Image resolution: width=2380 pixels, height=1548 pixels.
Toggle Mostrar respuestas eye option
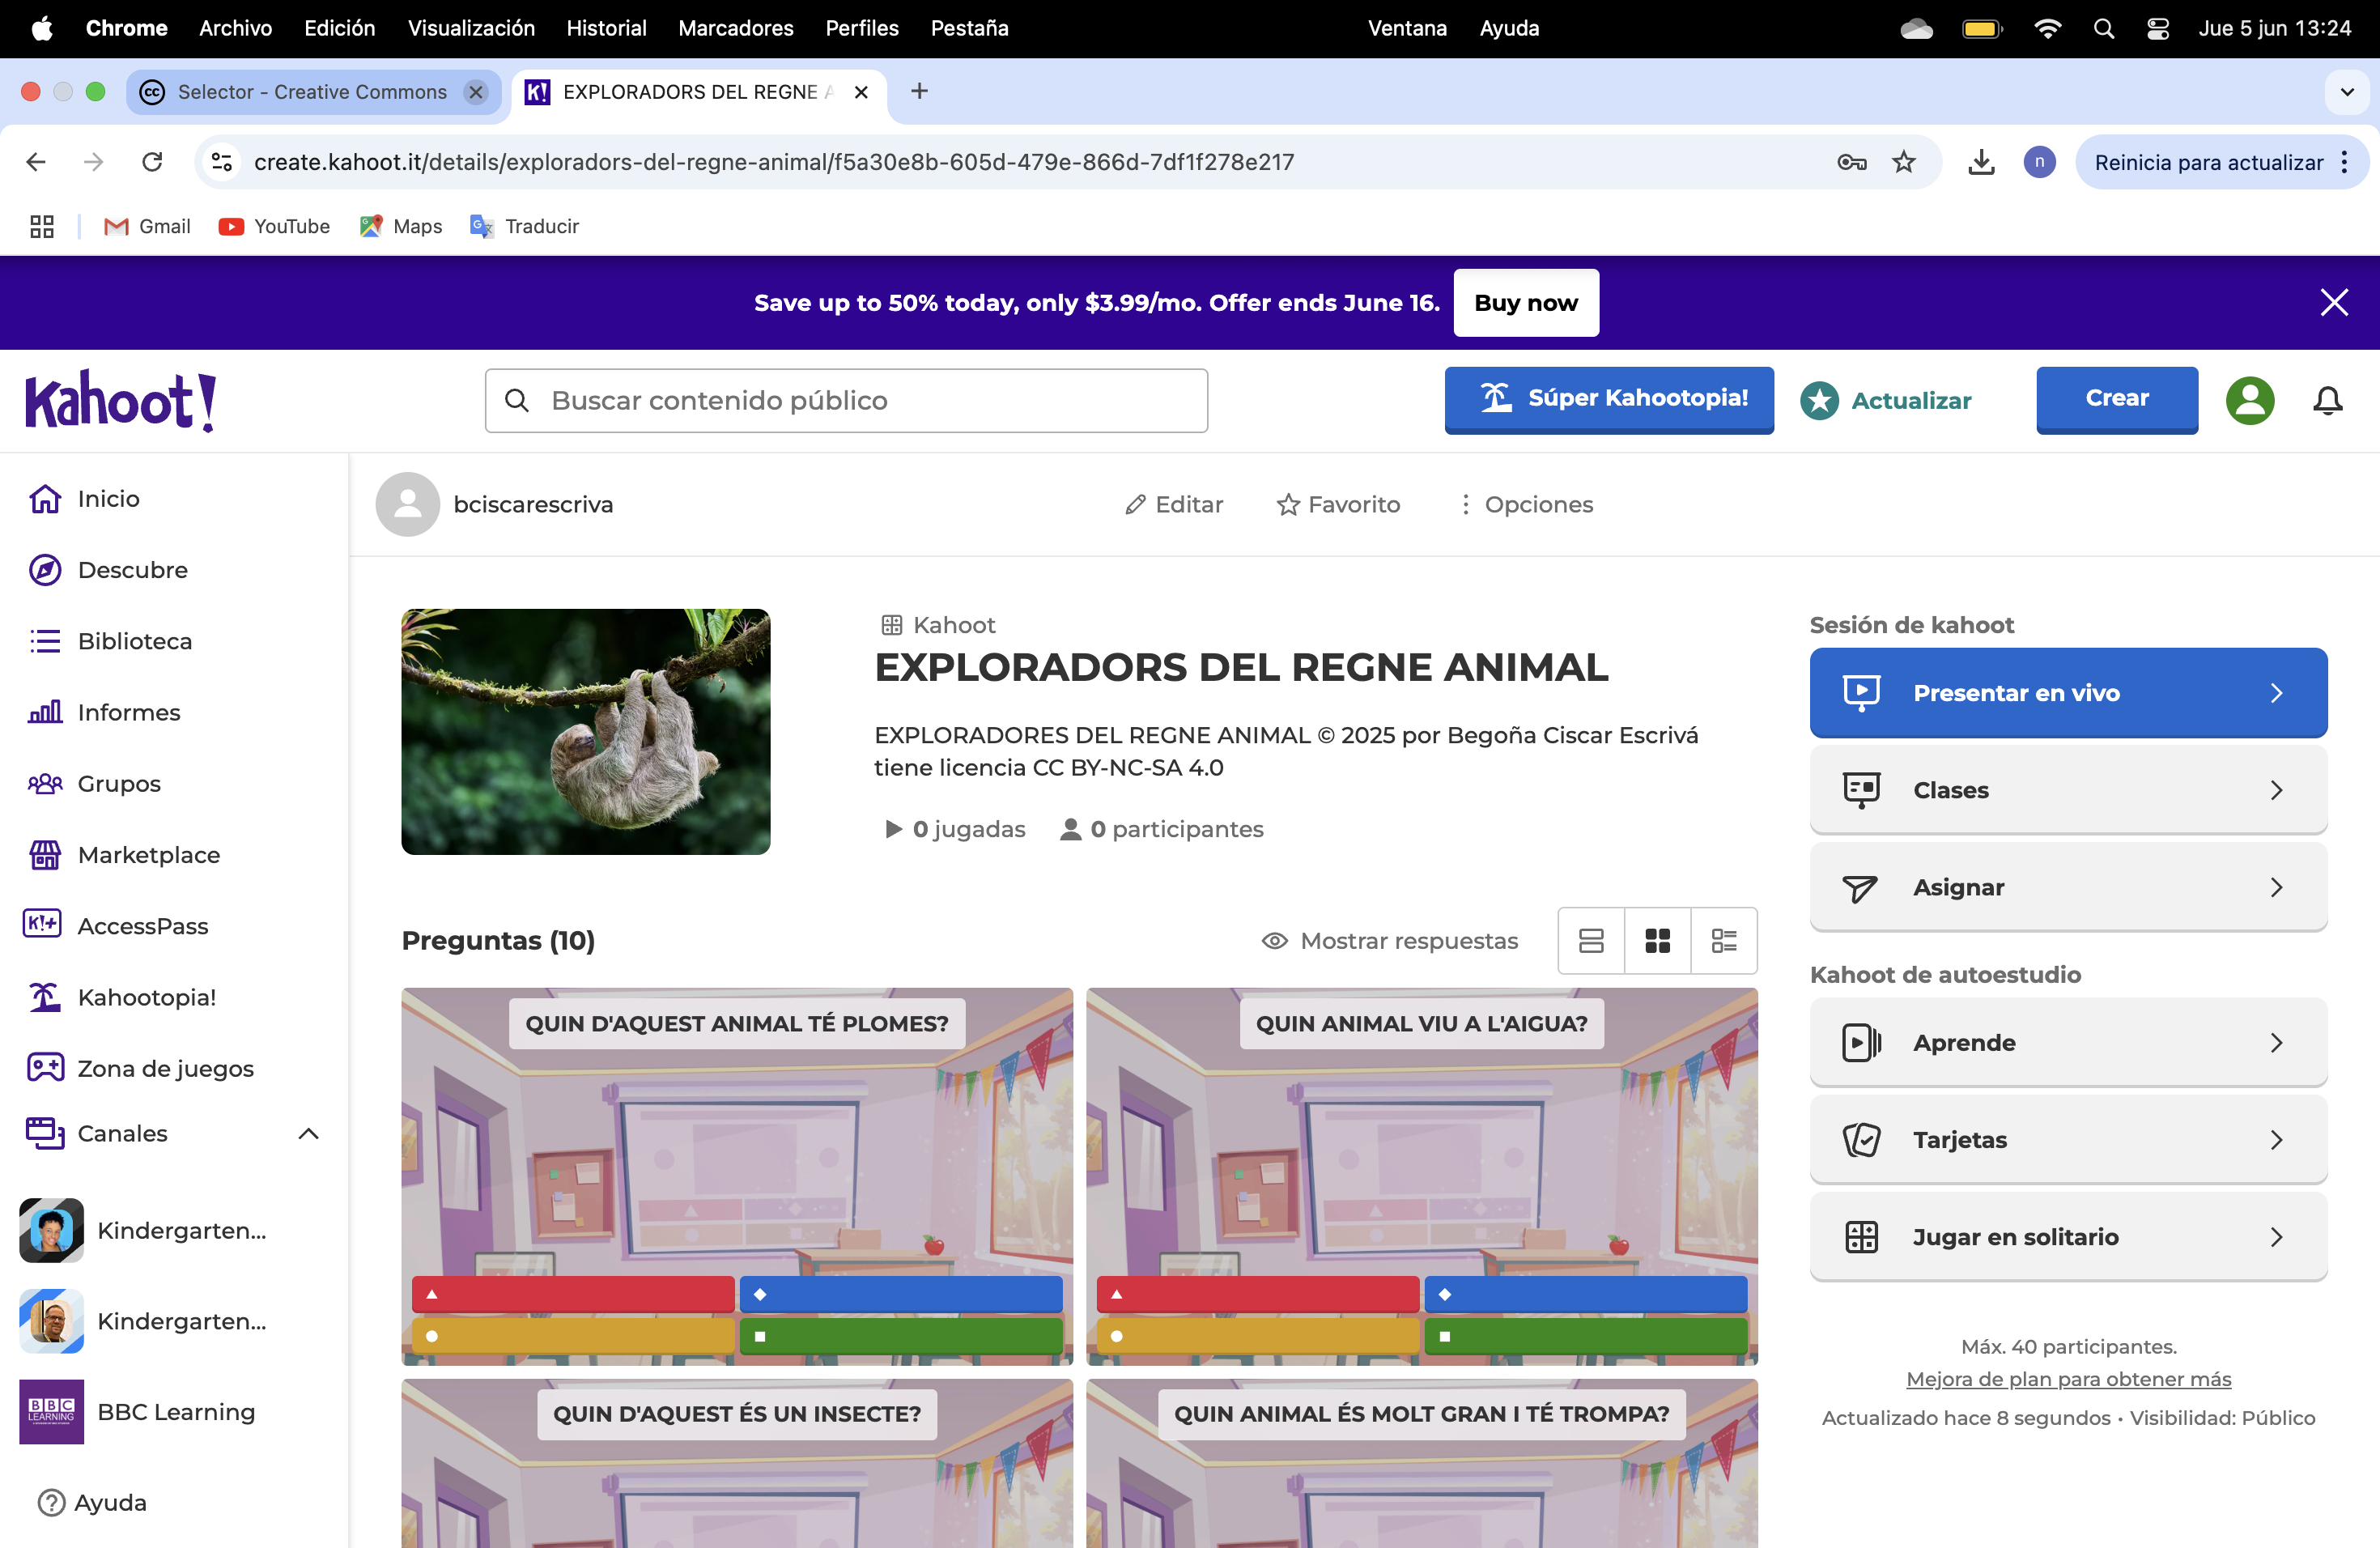(x=1389, y=941)
